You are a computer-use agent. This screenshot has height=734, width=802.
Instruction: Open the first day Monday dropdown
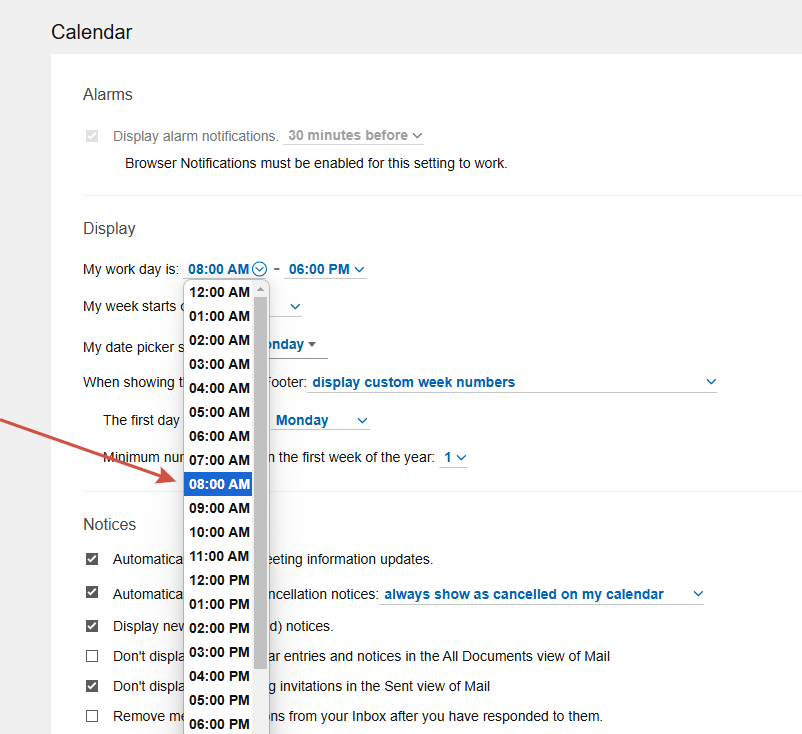pyautogui.click(x=322, y=421)
